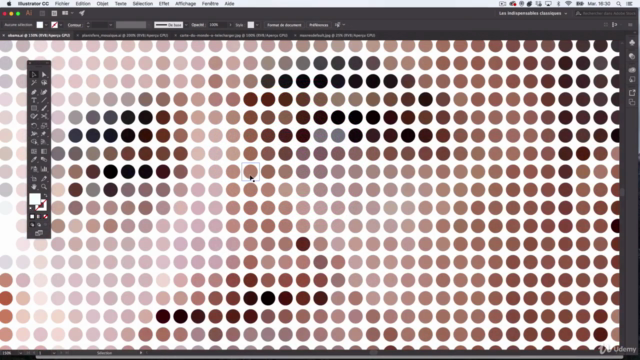Viewport: 640px width, 360px height.
Task: Switch to carte-du-monde-a-telecharger.jpg tab
Action: coord(233,36)
